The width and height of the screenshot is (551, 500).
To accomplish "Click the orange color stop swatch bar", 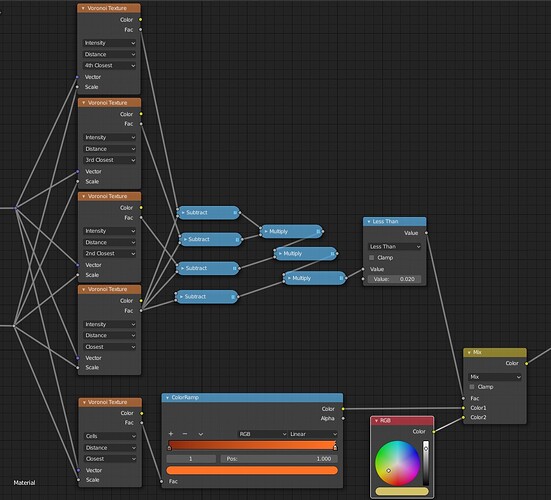I will coord(252,470).
